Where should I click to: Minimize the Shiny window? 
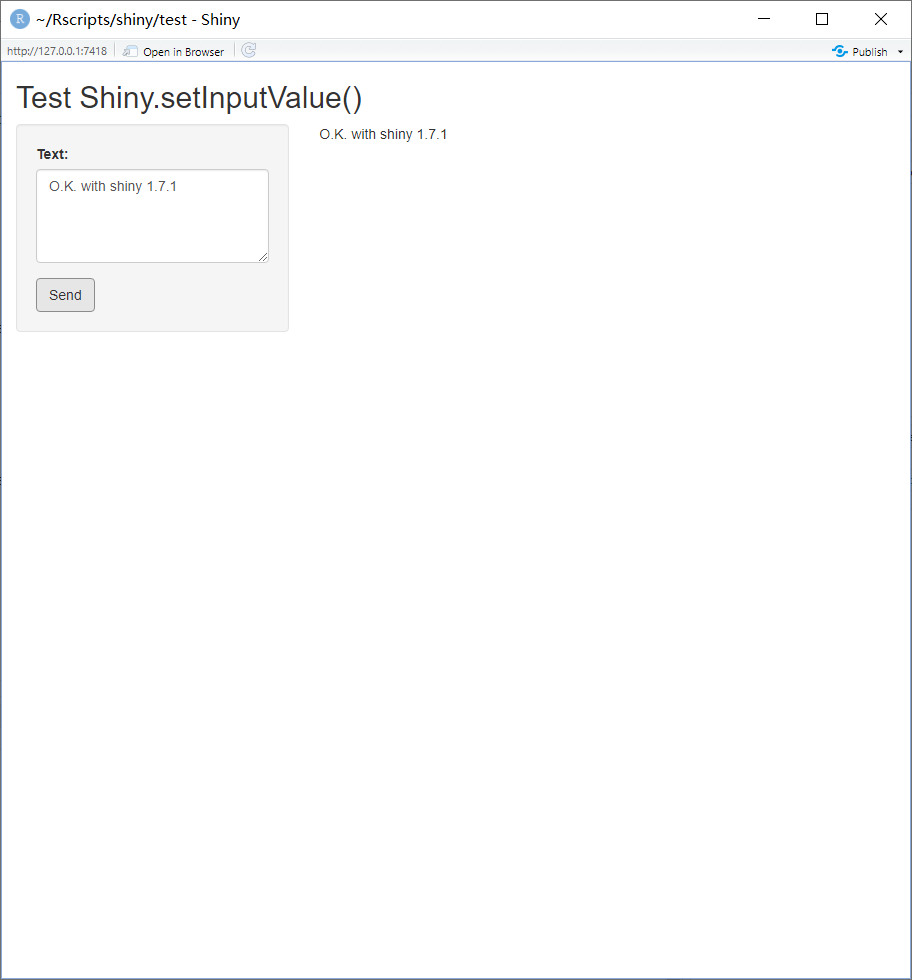[x=764, y=19]
